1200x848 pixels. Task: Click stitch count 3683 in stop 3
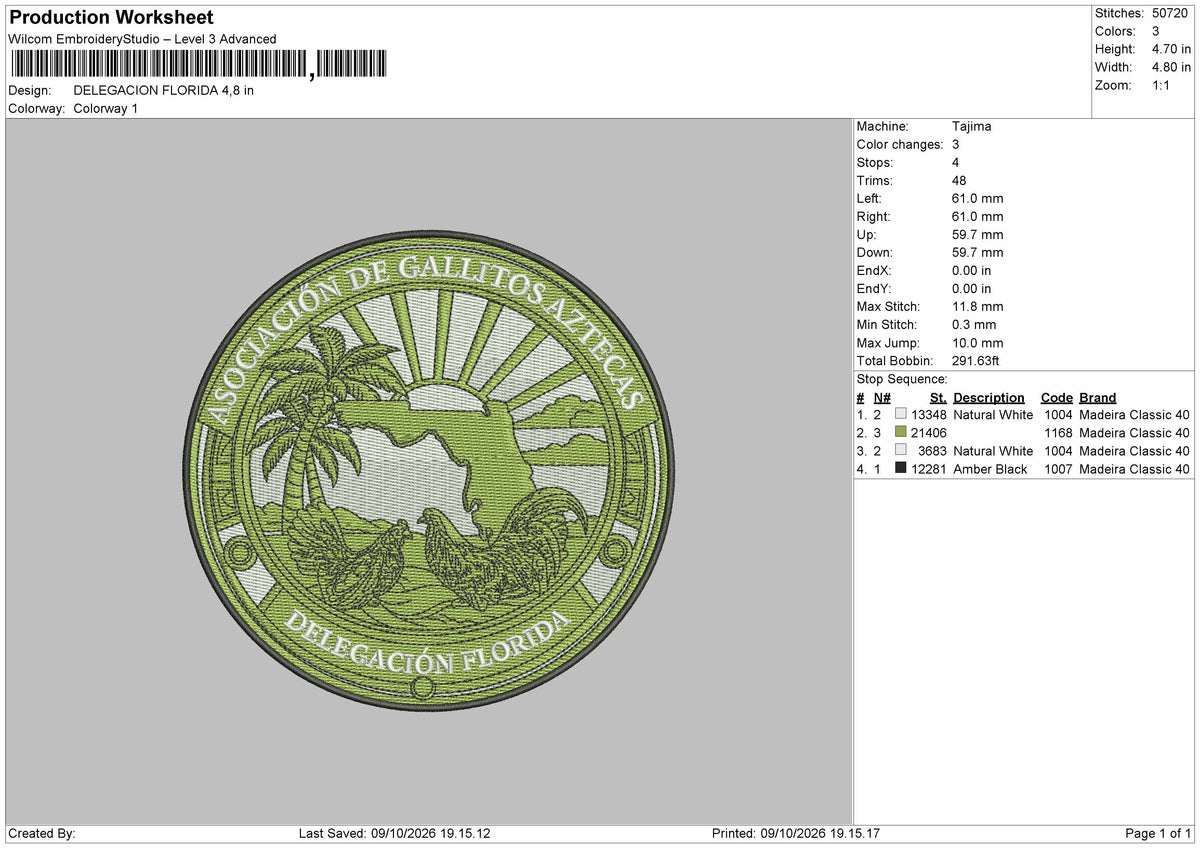(x=933, y=451)
